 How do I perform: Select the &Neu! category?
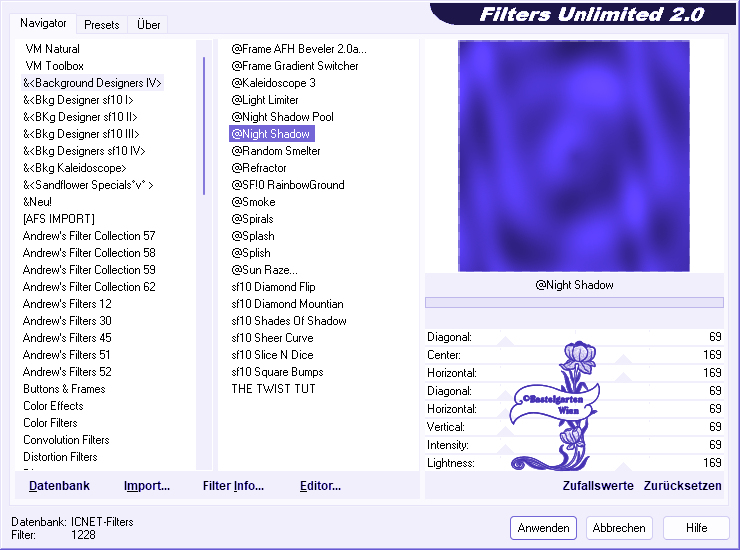pyautogui.click(x=37, y=202)
